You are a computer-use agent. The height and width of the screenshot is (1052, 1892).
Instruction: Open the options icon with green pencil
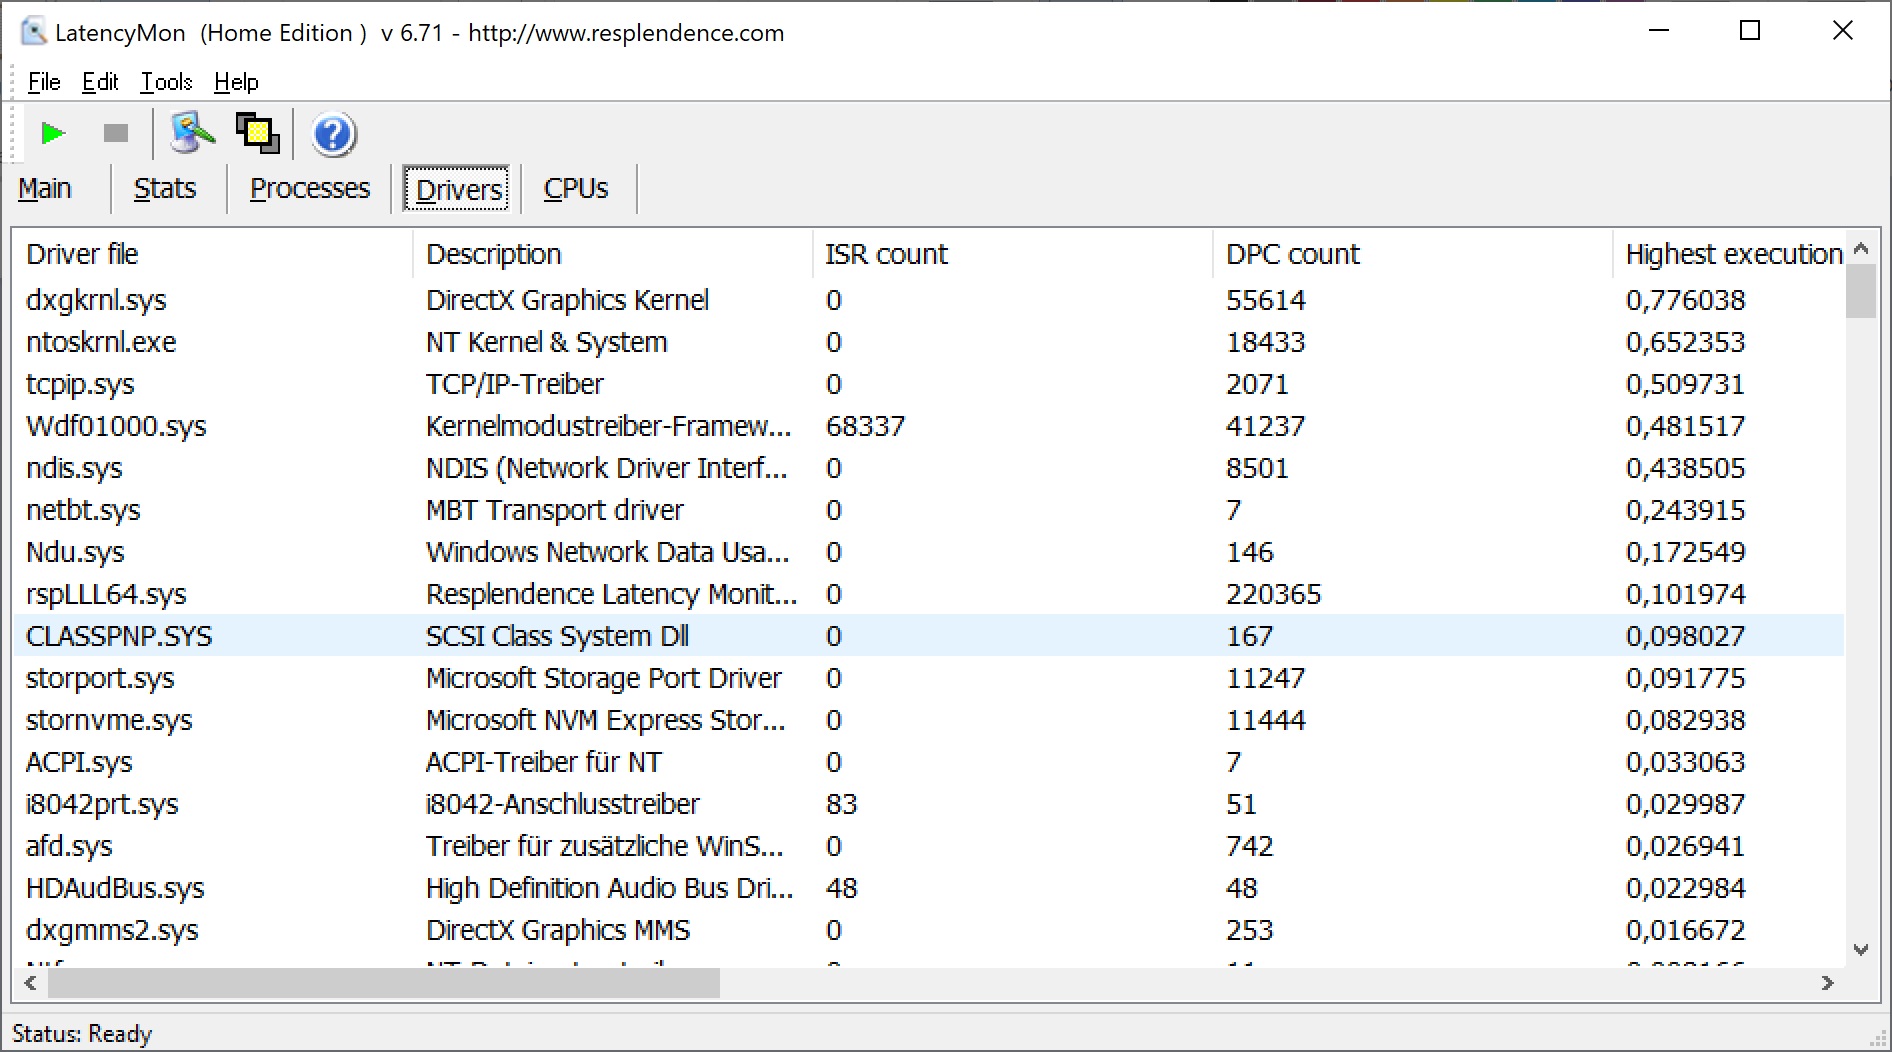(x=192, y=133)
